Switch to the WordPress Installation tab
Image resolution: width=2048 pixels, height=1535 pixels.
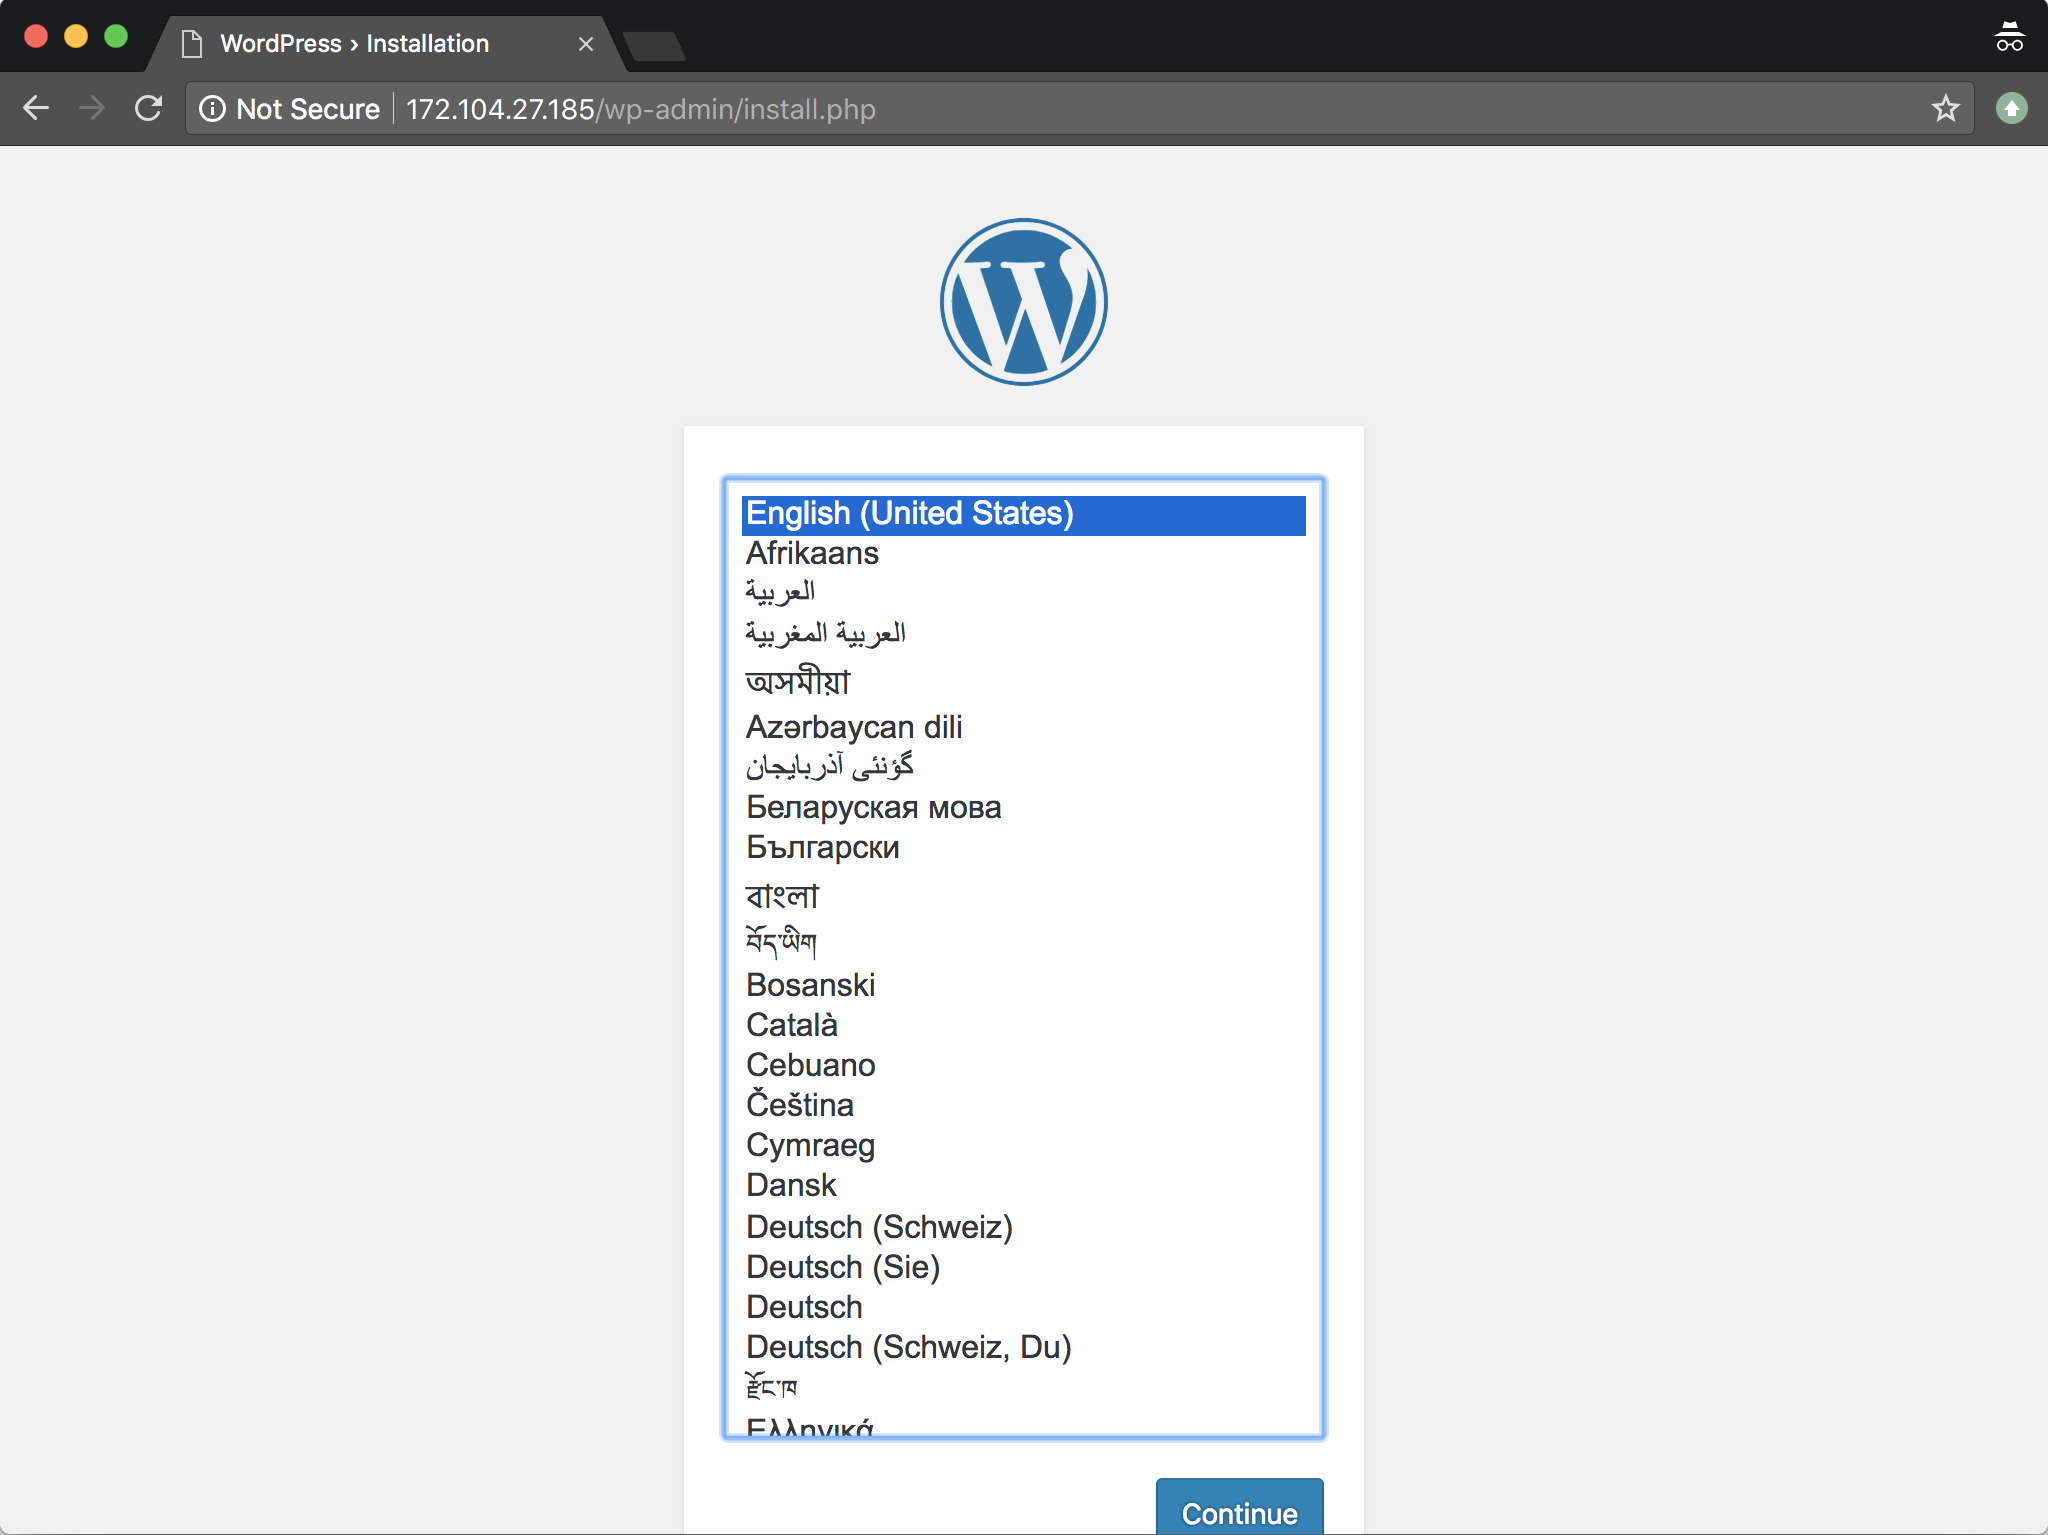[353, 43]
